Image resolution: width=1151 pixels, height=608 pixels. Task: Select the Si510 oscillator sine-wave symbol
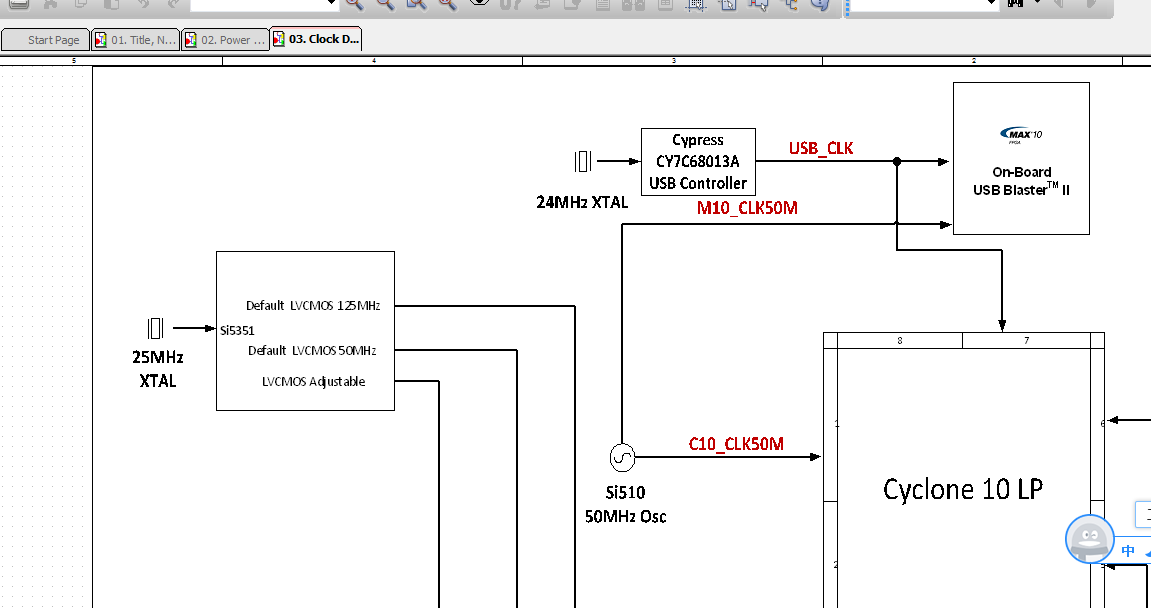tap(622, 457)
